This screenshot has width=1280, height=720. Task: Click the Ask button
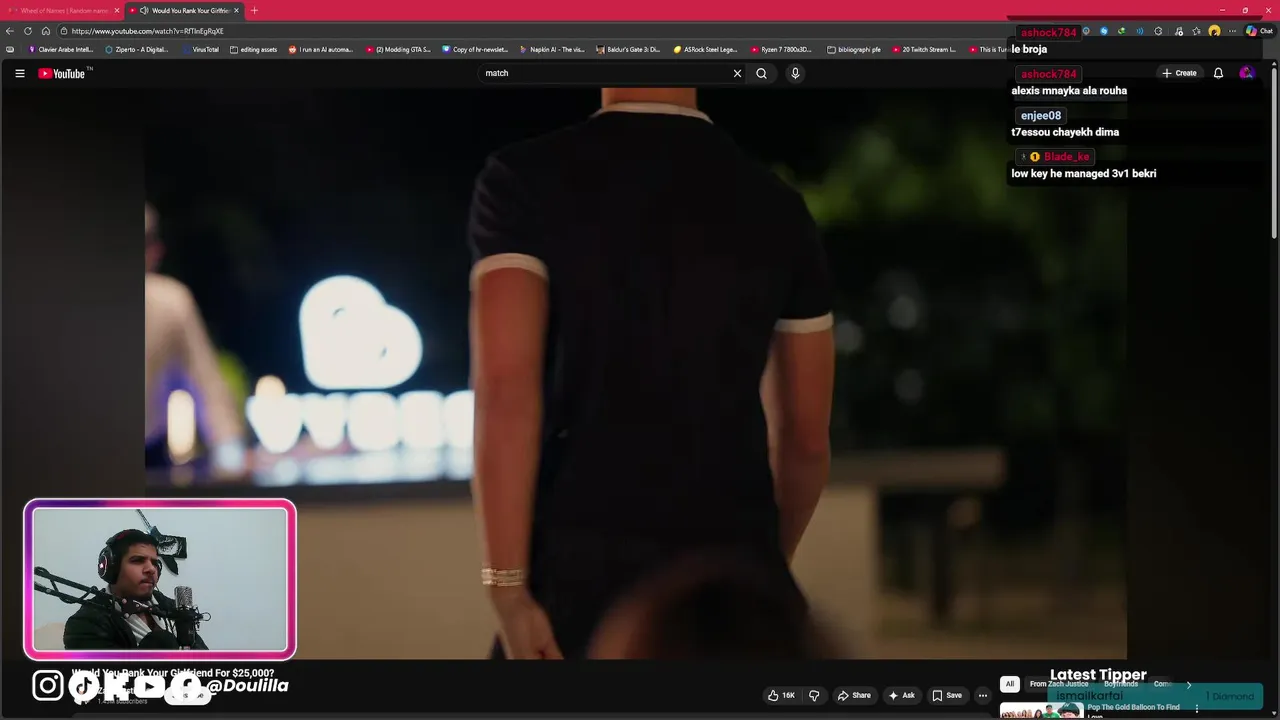pos(901,695)
